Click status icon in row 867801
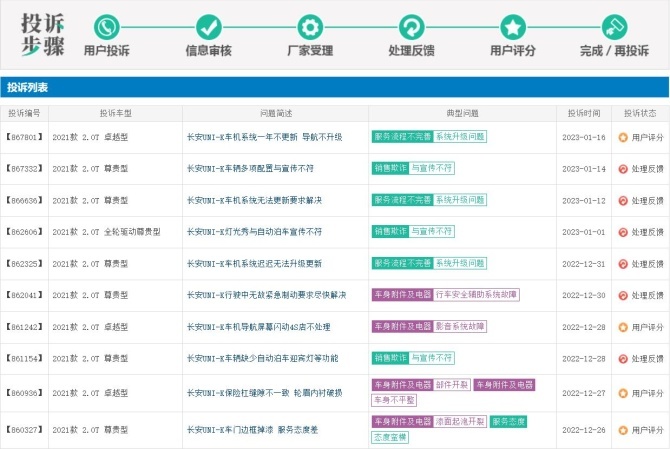670x449 pixels. (x=623, y=138)
